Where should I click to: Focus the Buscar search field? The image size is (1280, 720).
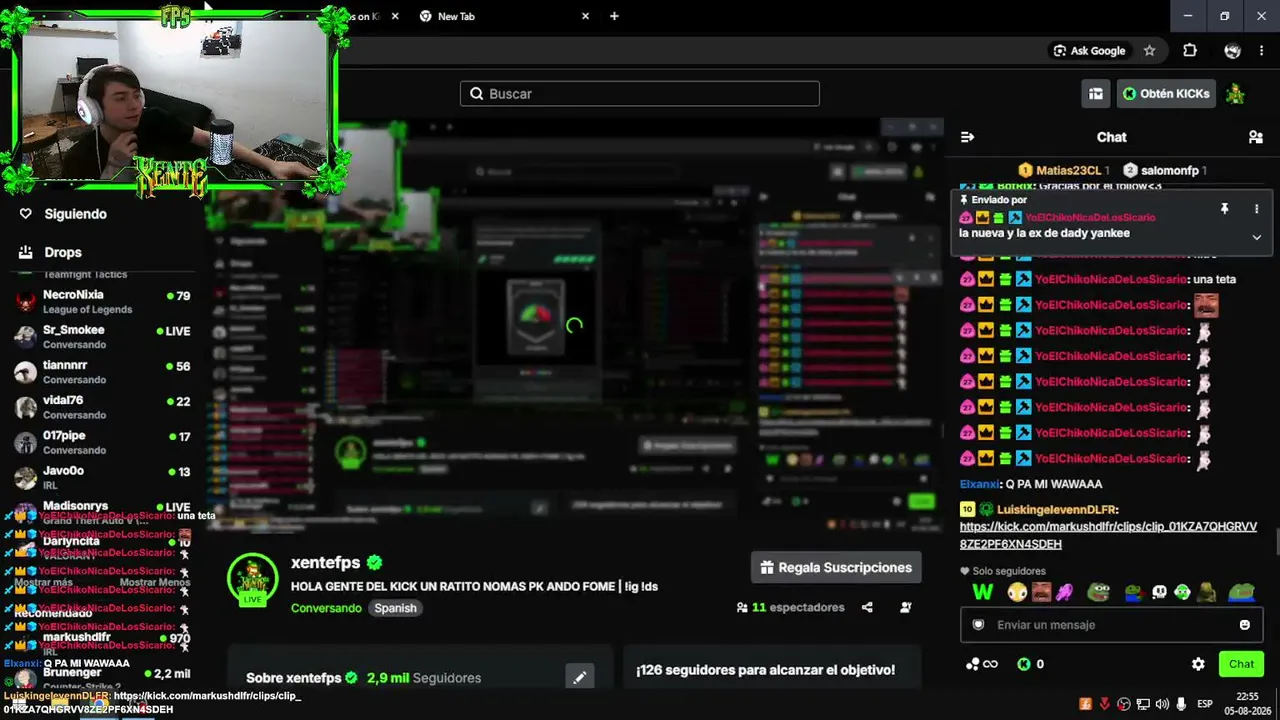click(x=640, y=94)
